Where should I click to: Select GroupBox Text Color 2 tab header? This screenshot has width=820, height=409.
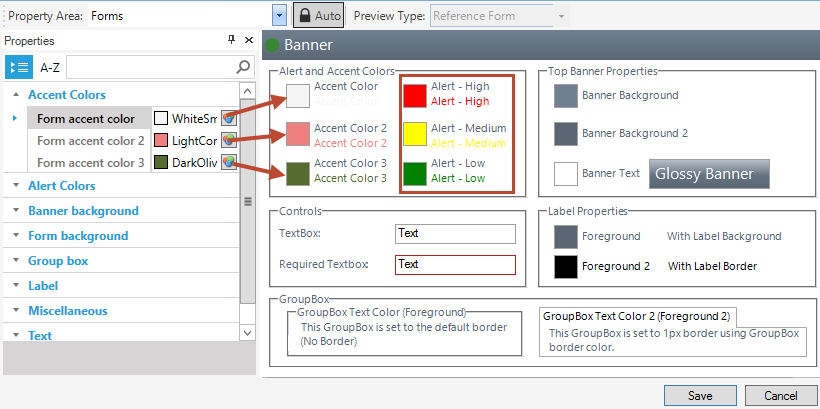click(637, 316)
